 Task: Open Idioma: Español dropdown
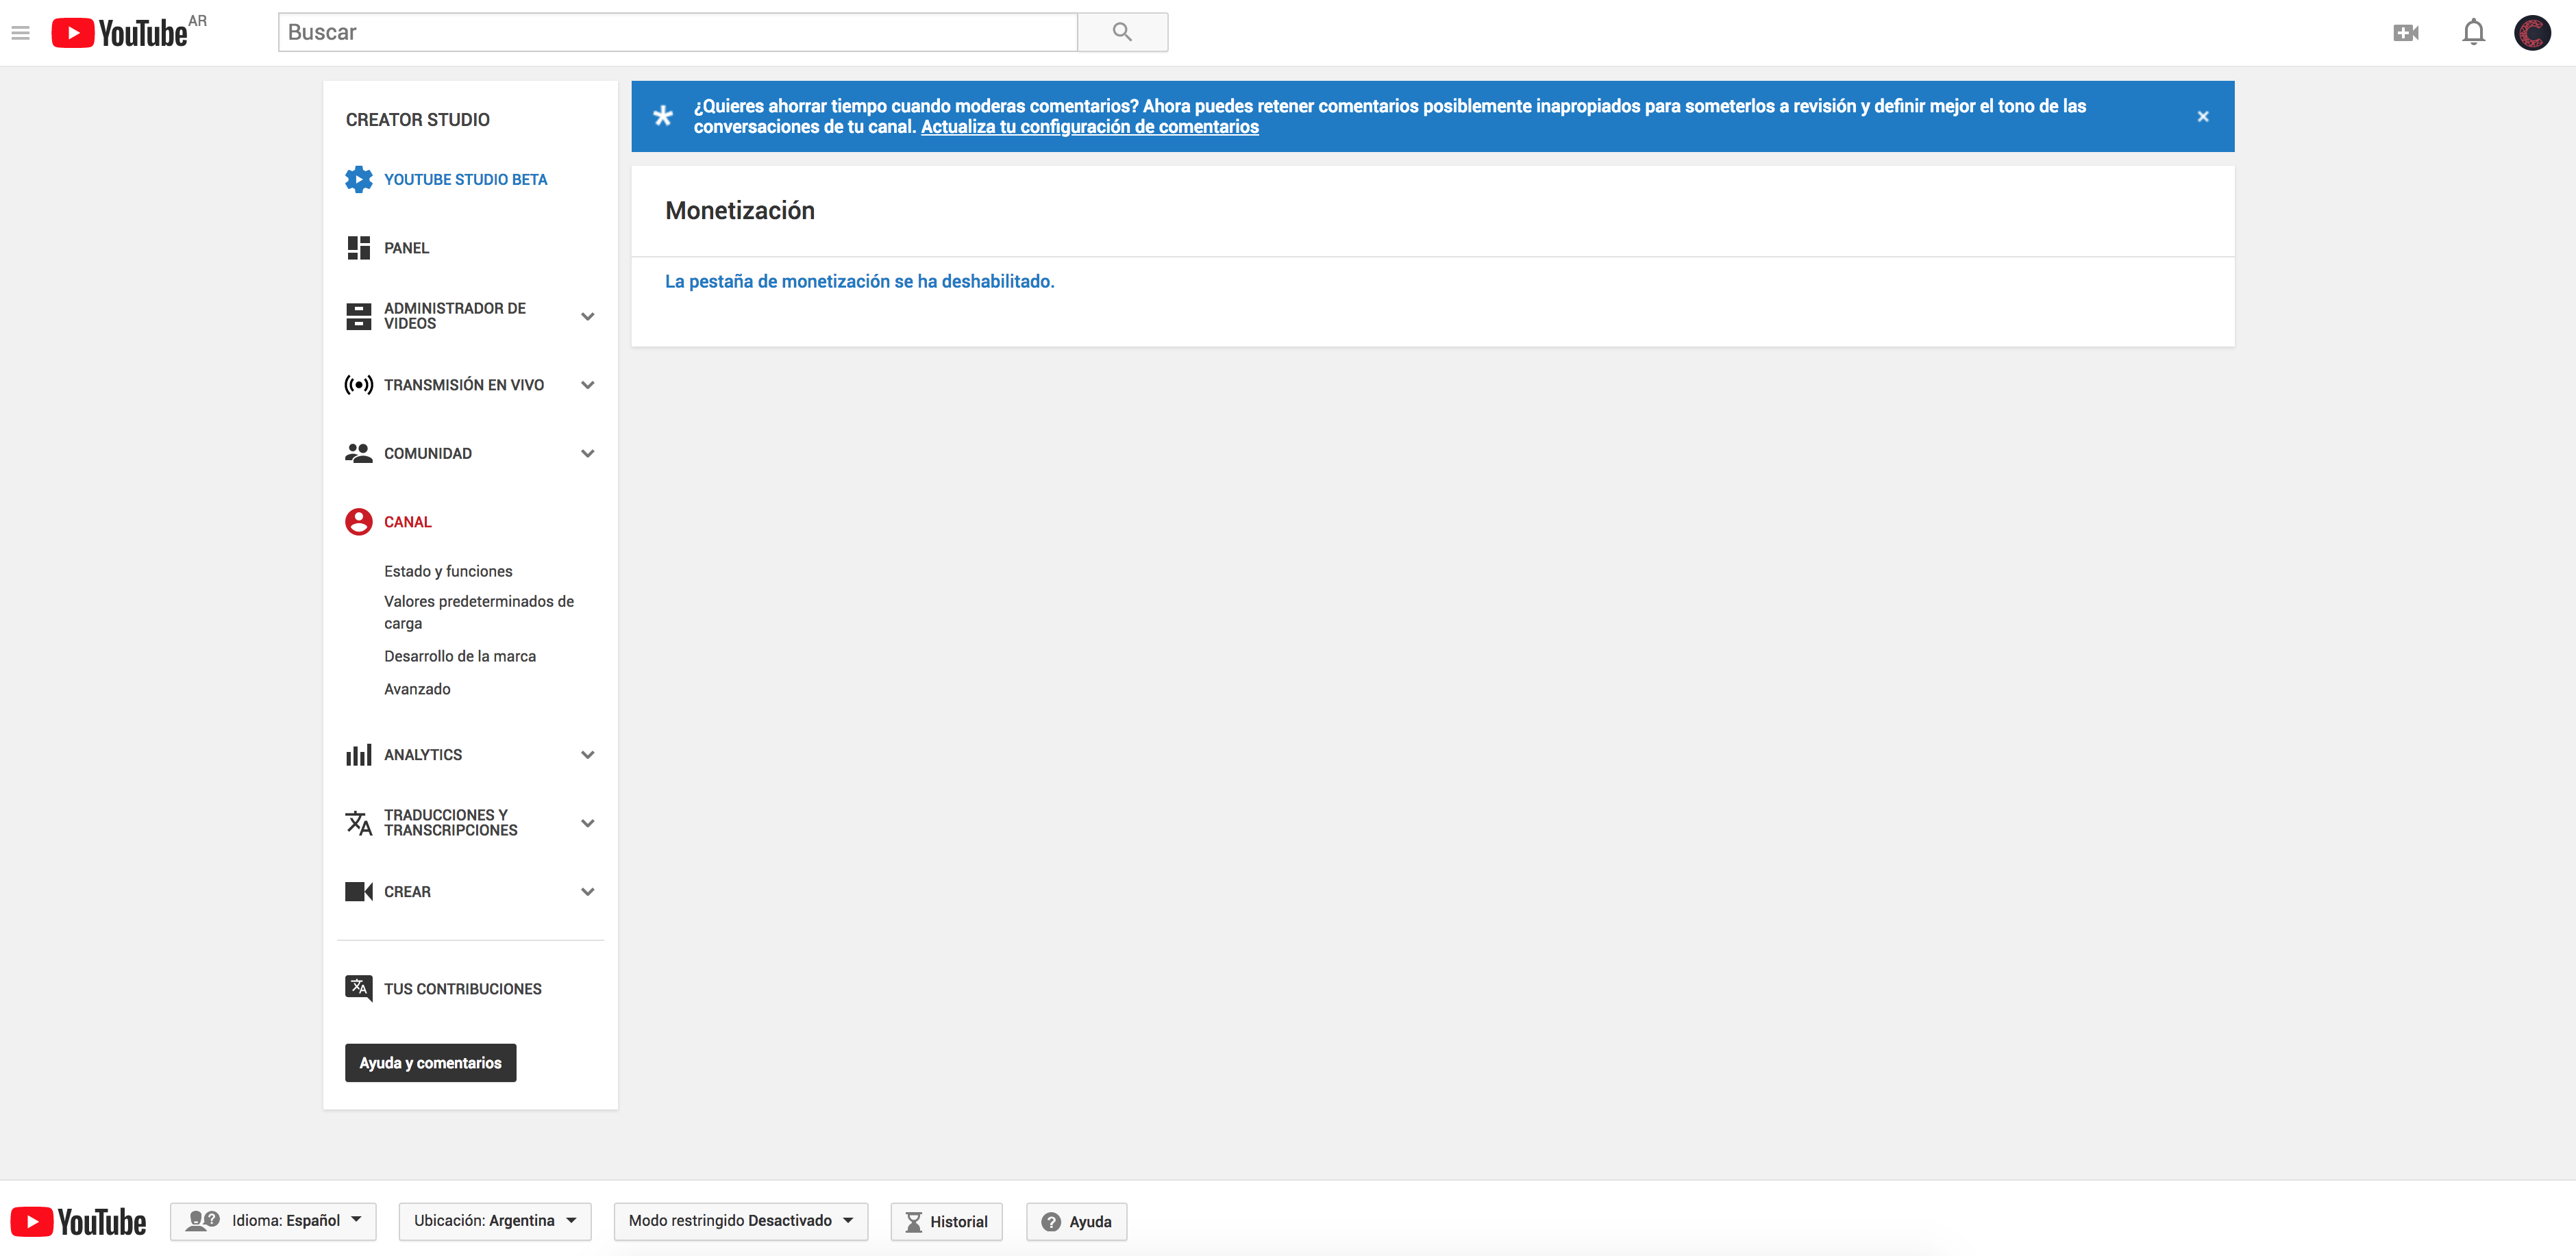[273, 1221]
